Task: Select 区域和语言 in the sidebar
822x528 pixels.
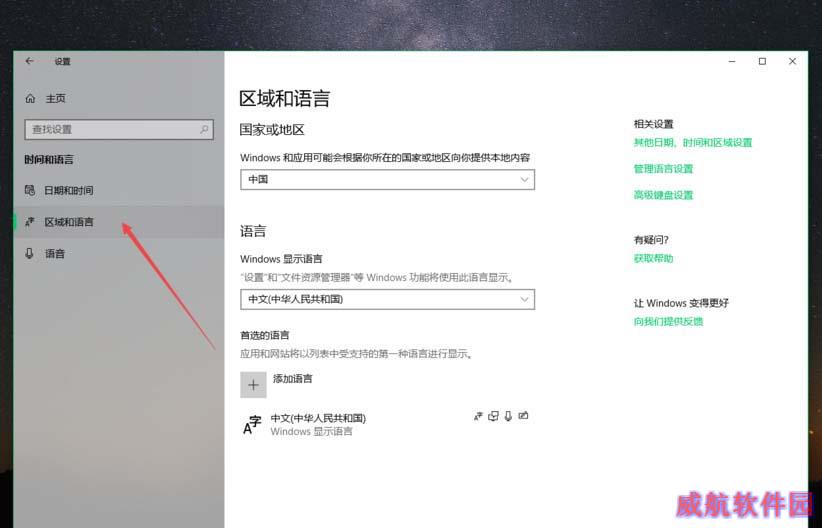Action: point(119,222)
